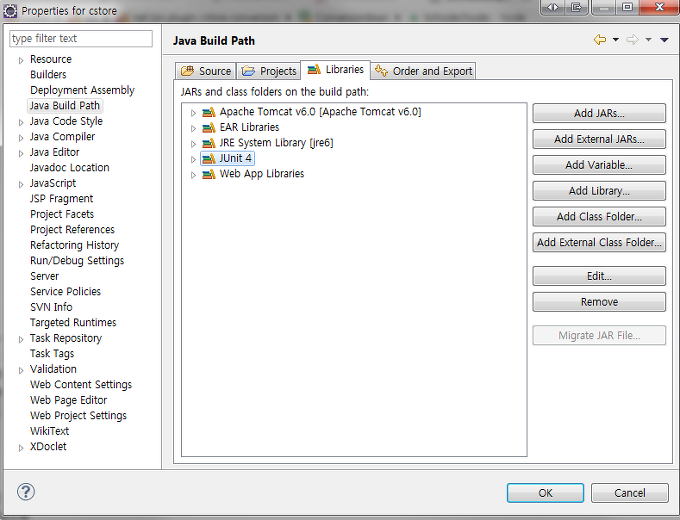Click the Eclipse icon in the title bar
Viewport: 680px width, 520px height.
pos(10,10)
